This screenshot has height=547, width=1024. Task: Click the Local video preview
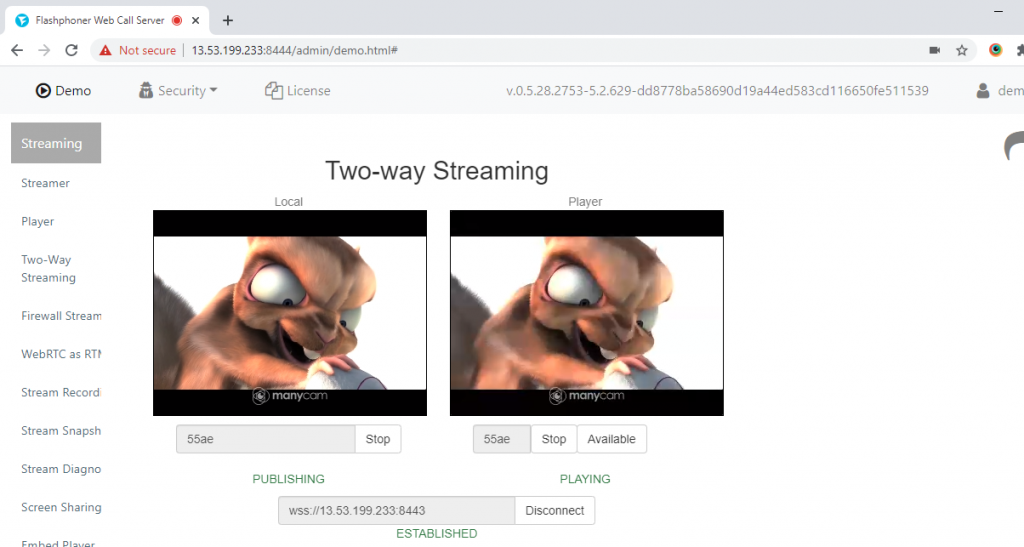pos(290,313)
